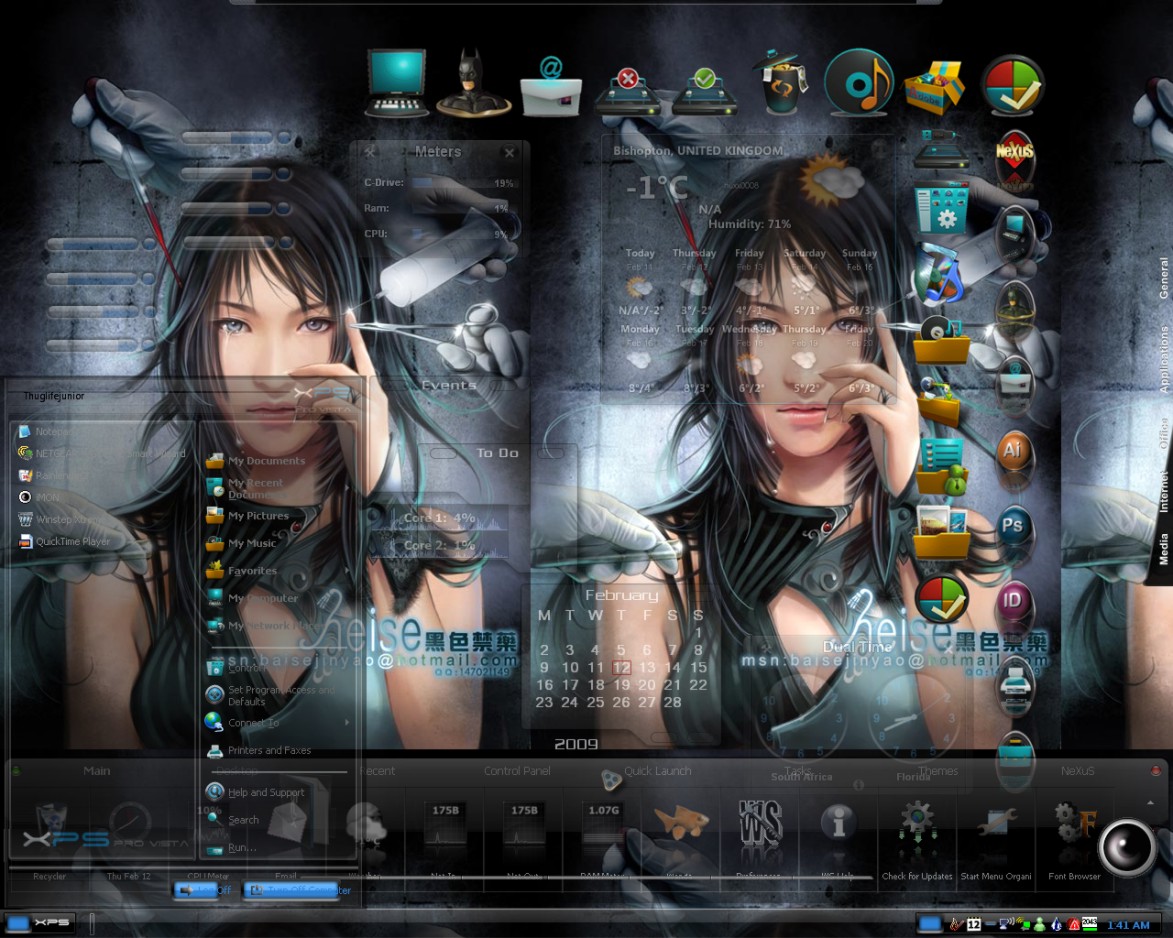Select the Media shelf tab on right edge
1173x938 pixels.
pyautogui.click(x=1163, y=549)
